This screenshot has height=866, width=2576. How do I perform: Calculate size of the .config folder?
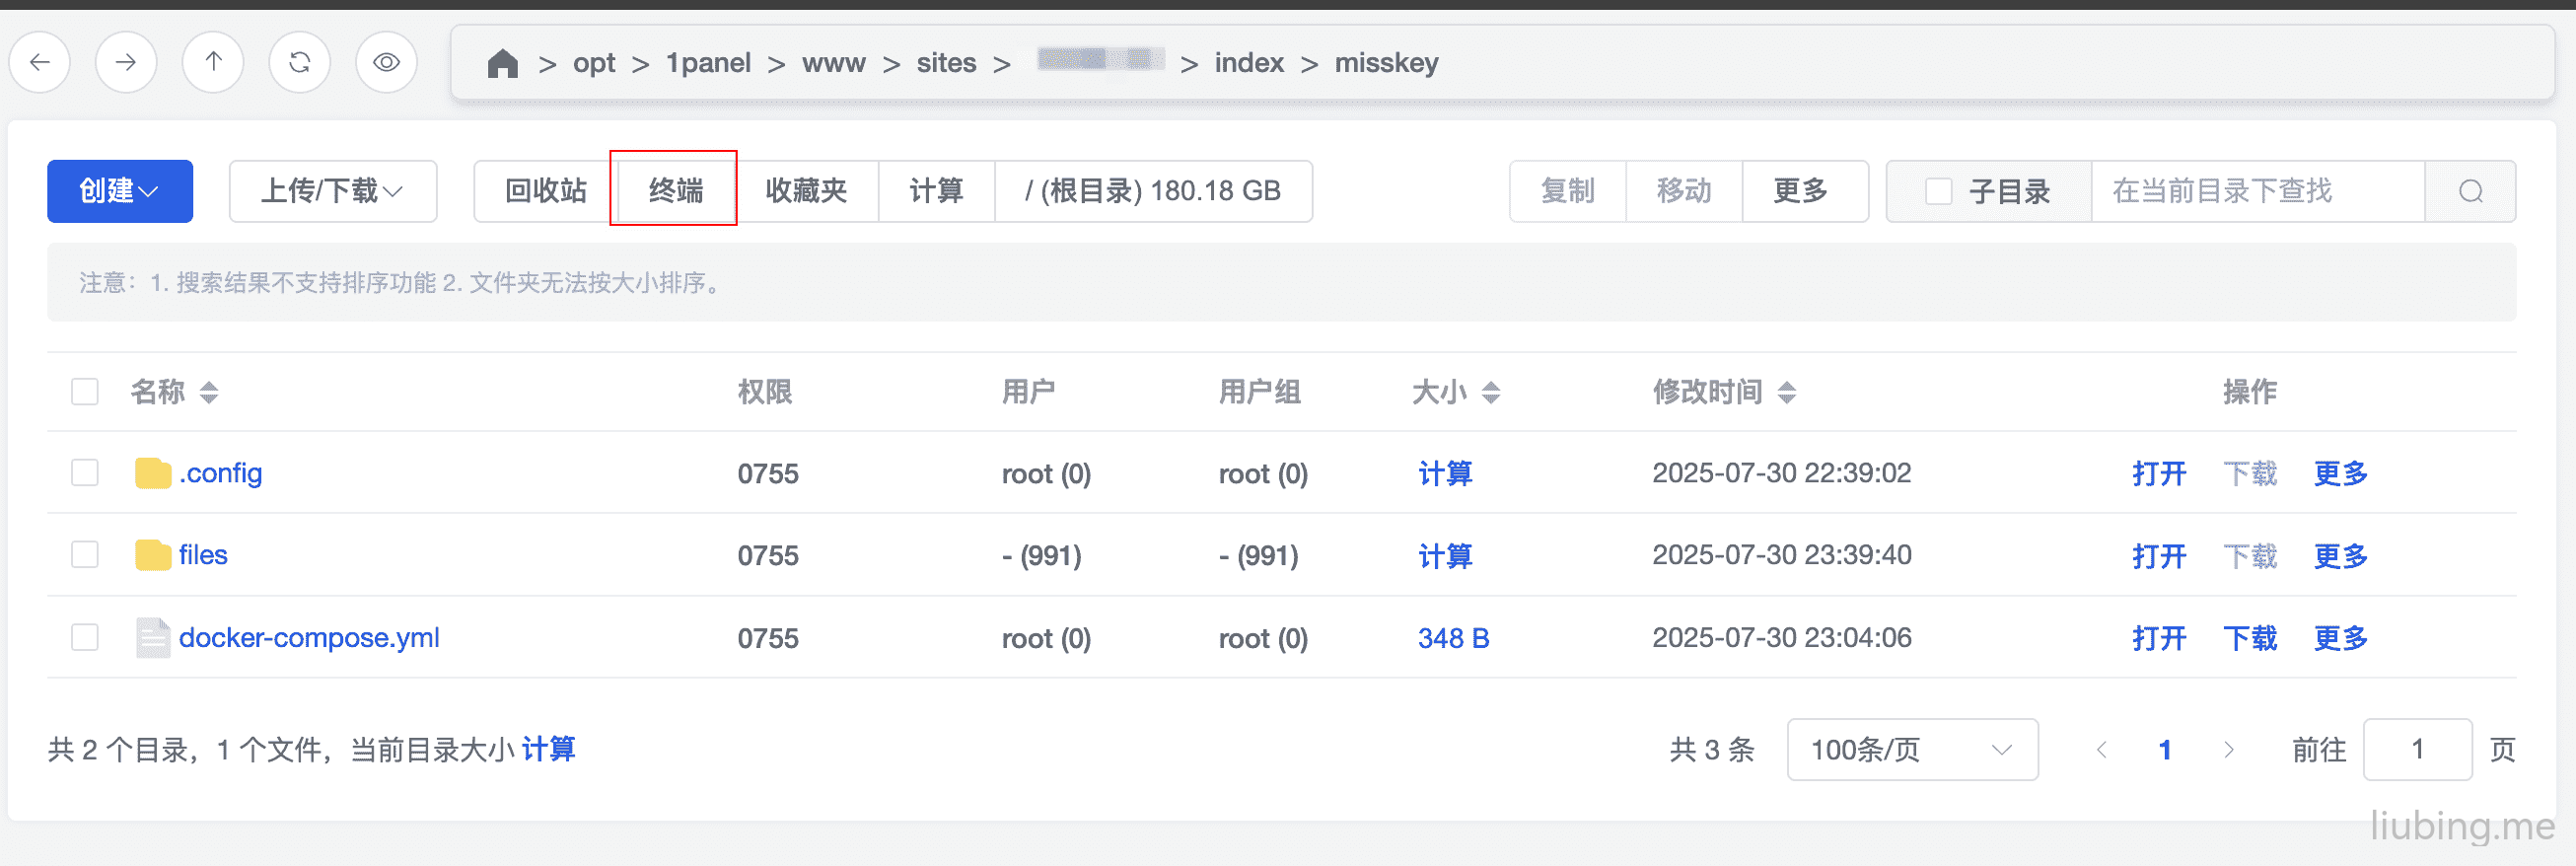1445,473
